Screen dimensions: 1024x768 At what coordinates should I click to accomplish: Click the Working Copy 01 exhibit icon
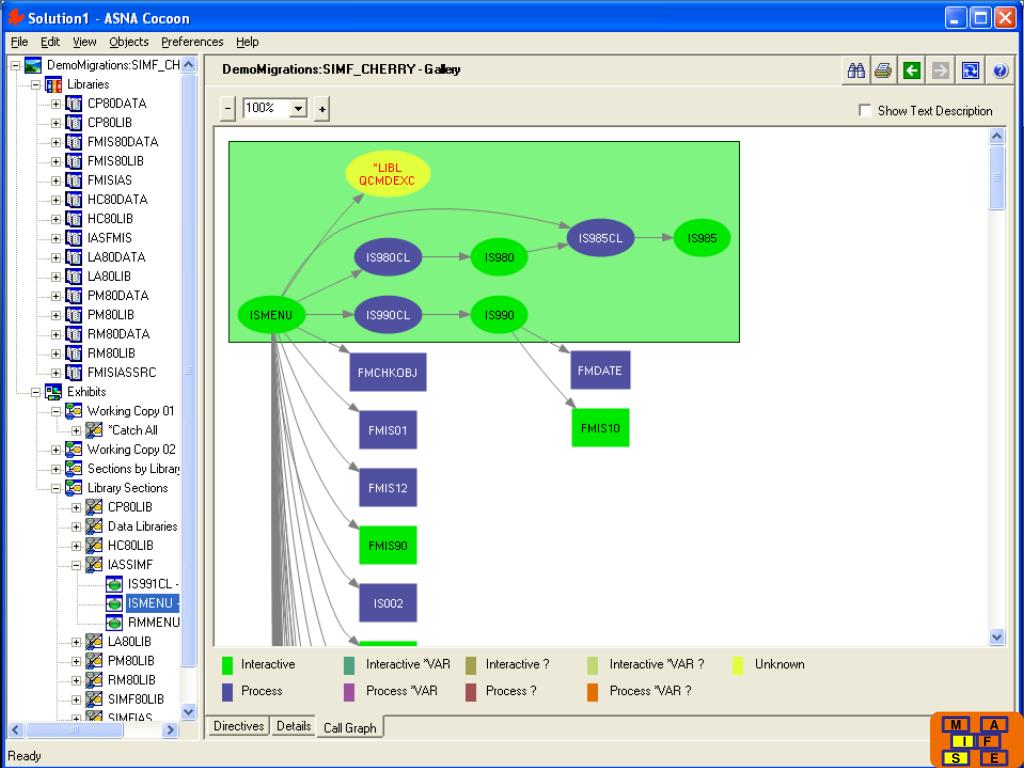tap(74, 411)
